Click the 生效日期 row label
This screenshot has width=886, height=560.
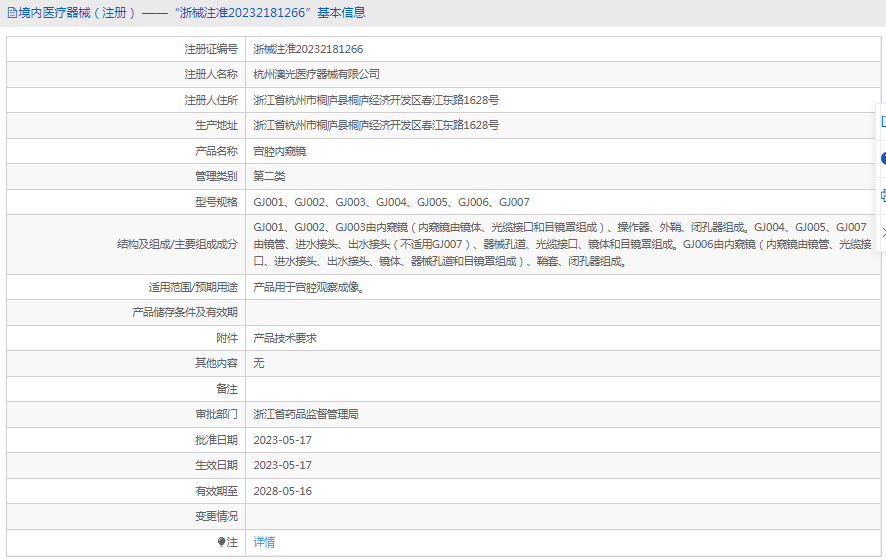(216, 465)
